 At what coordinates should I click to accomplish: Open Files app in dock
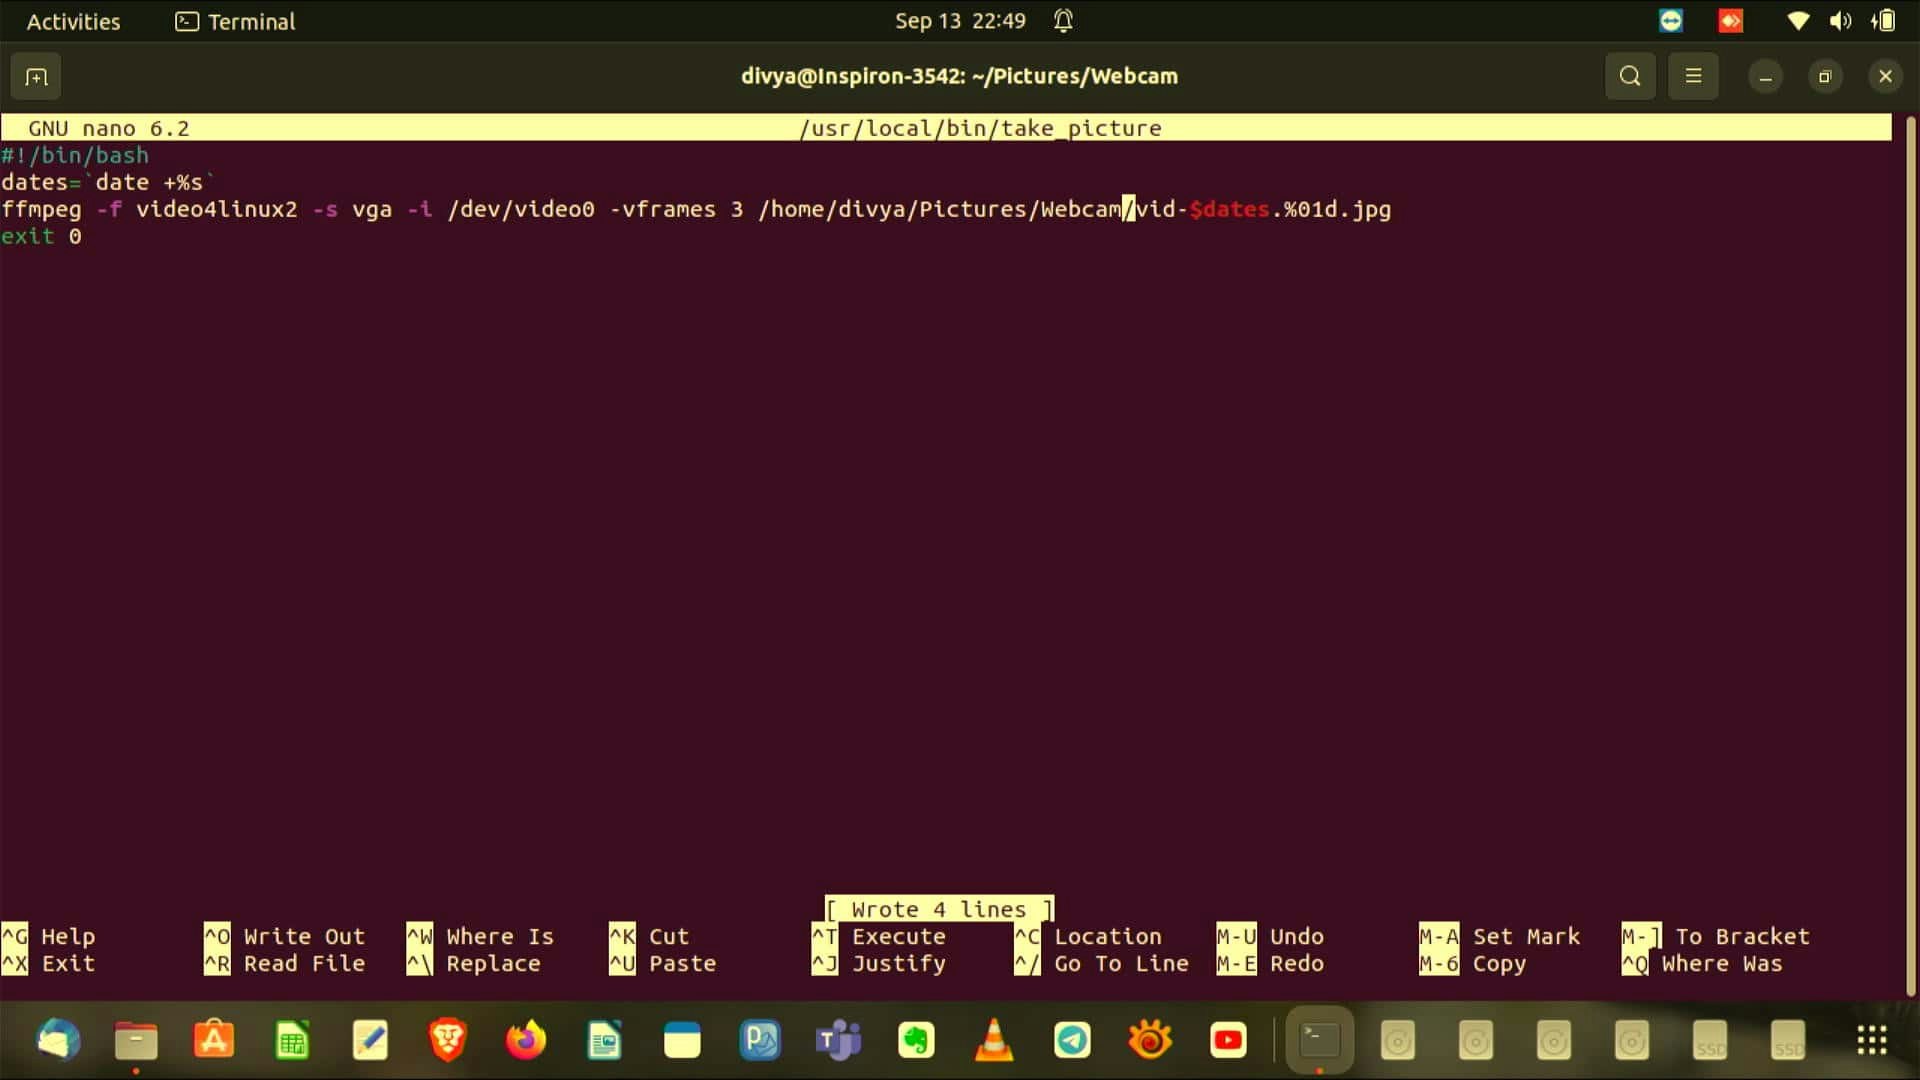click(x=136, y=1040)
